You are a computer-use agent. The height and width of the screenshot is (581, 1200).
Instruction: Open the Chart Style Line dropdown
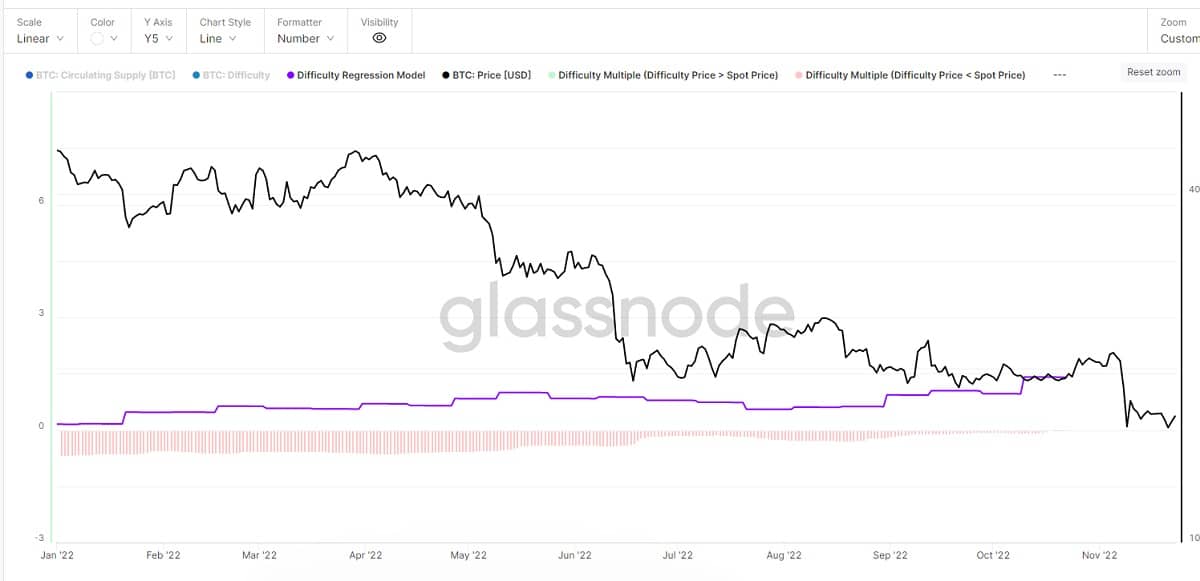coord(218,39)
